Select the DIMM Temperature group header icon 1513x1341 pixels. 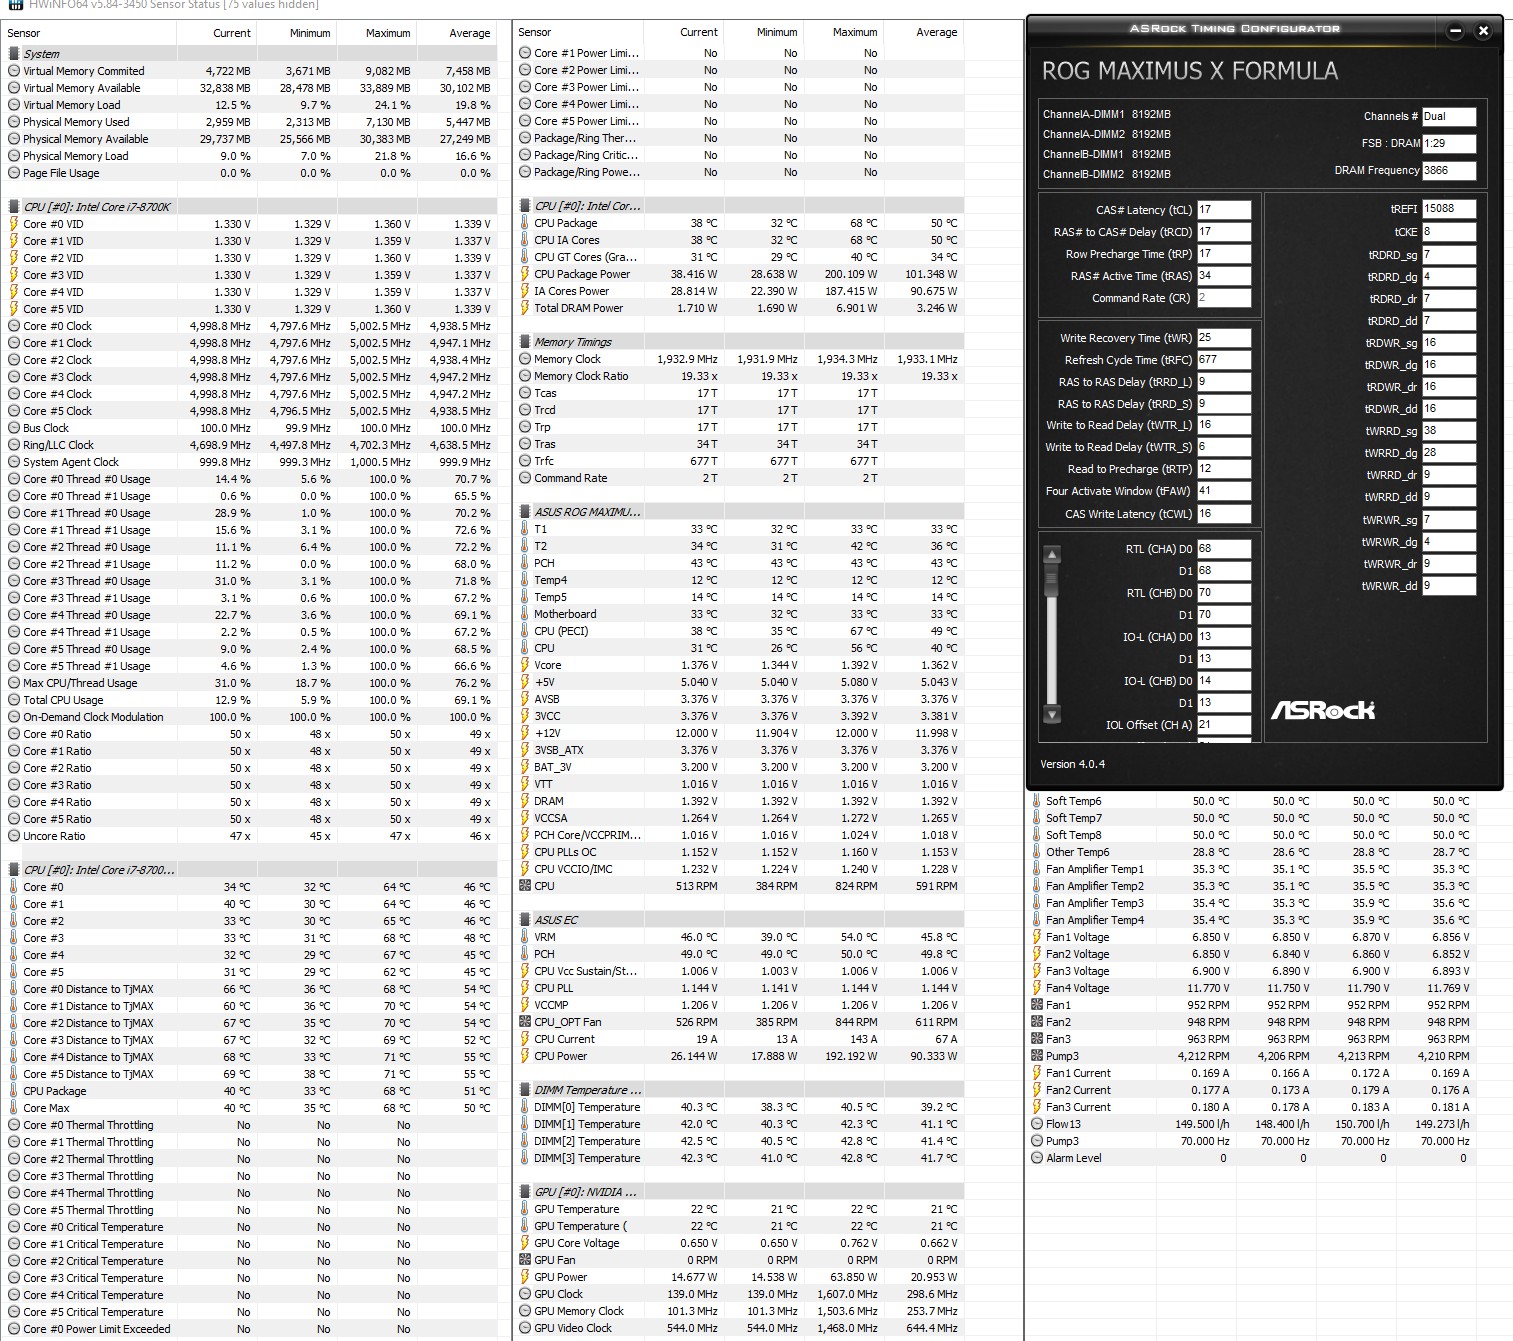coord(525,1090)
